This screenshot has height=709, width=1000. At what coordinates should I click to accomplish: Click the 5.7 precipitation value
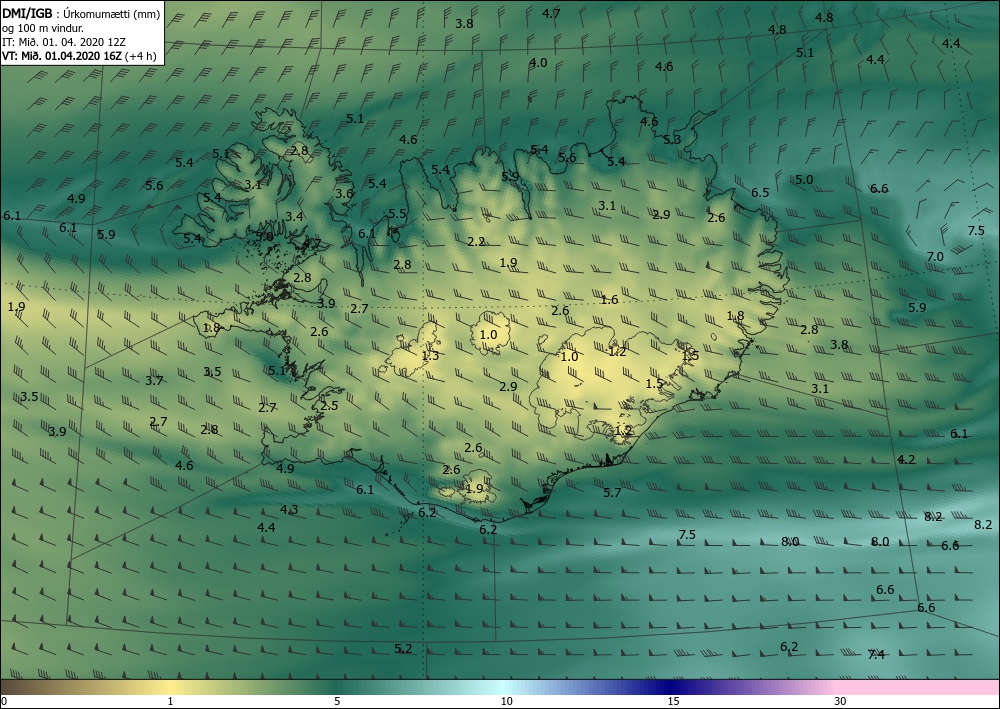coord(612,492)
